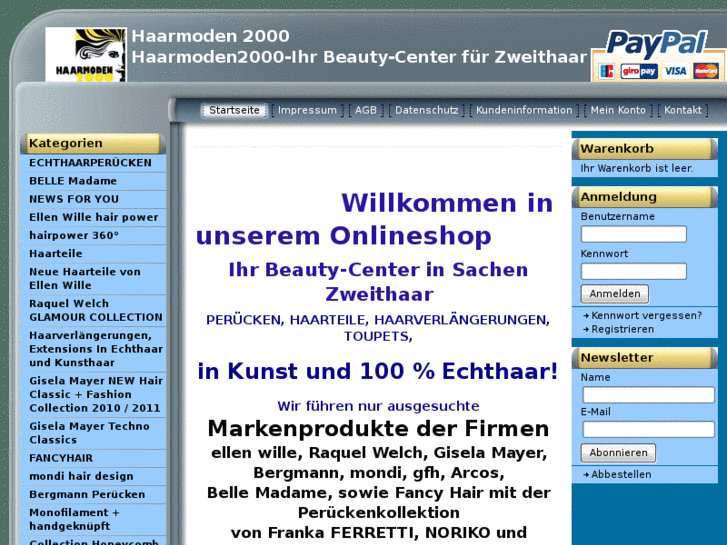
Task: Open Ellen Wille hair power category
Action: click(93, 217)
